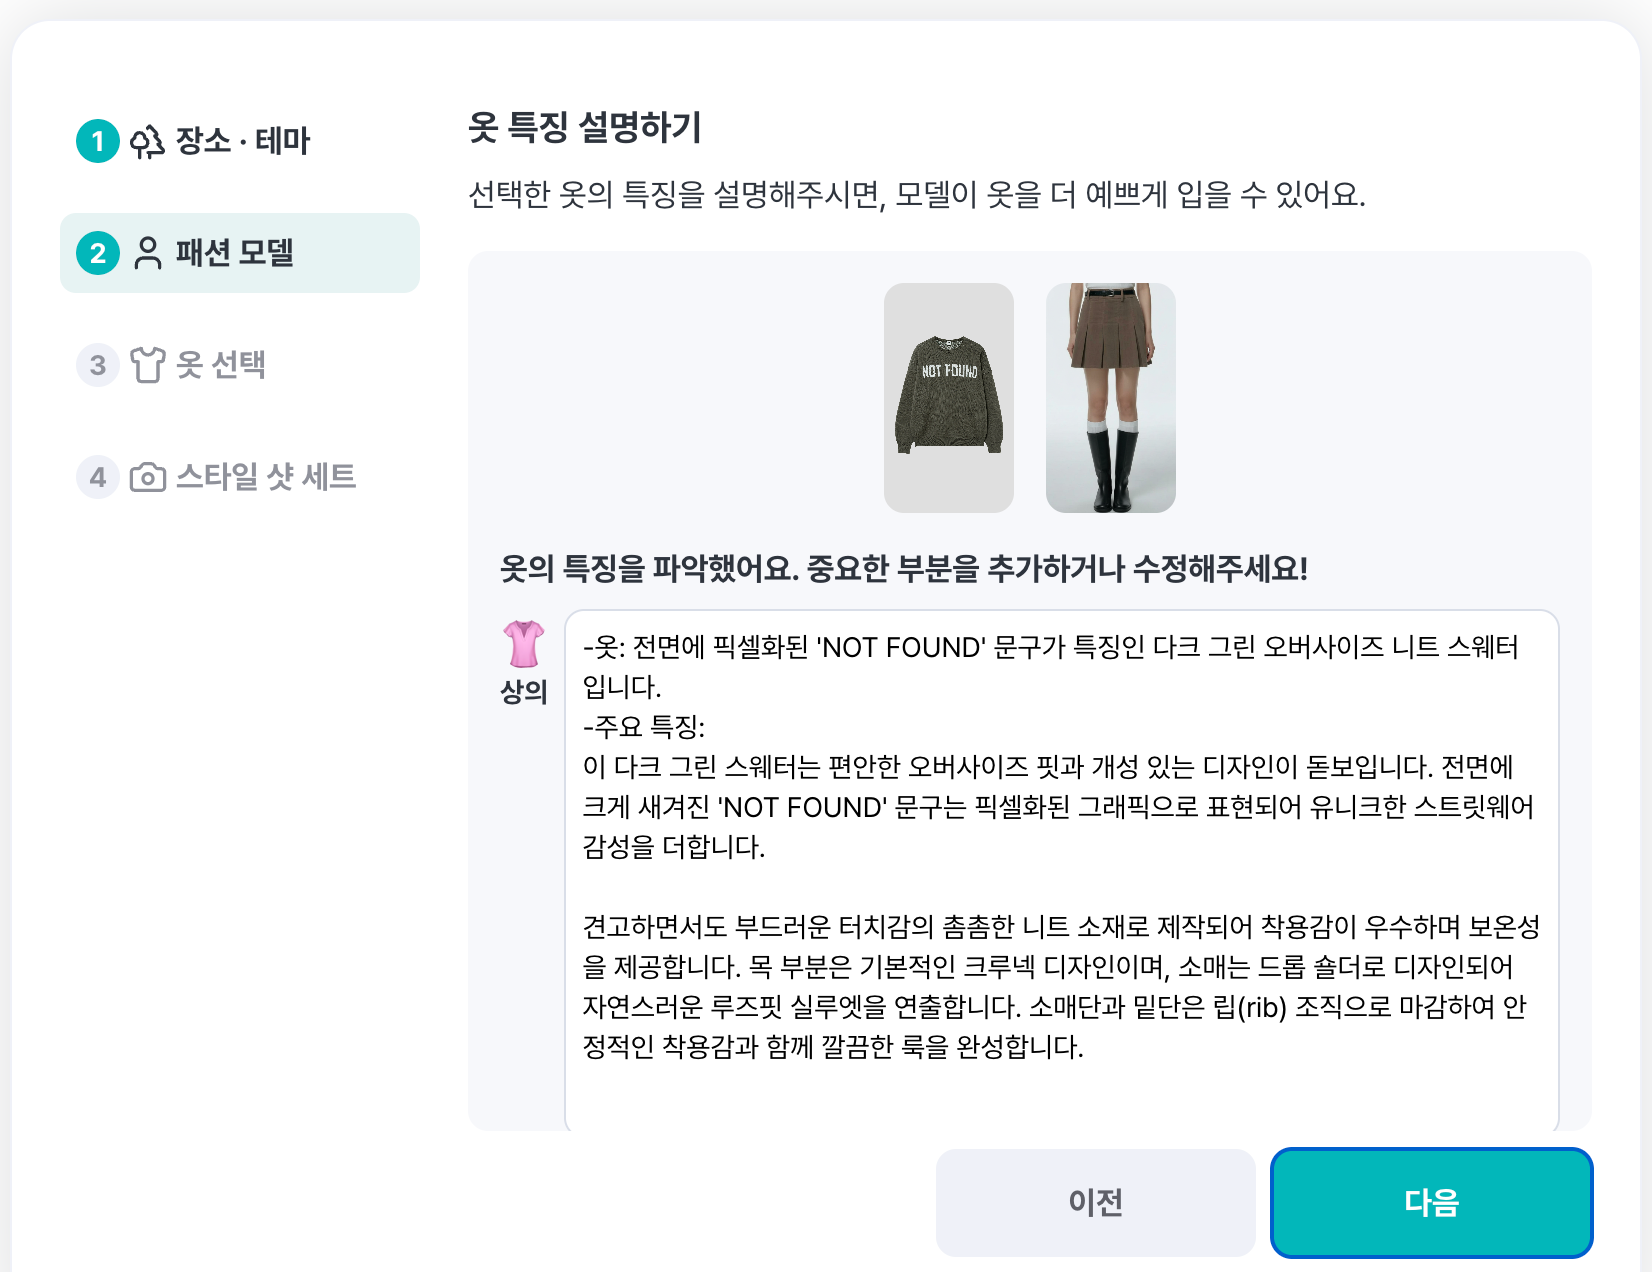Click the teal number 2 badge

click(x=97, y=253)
